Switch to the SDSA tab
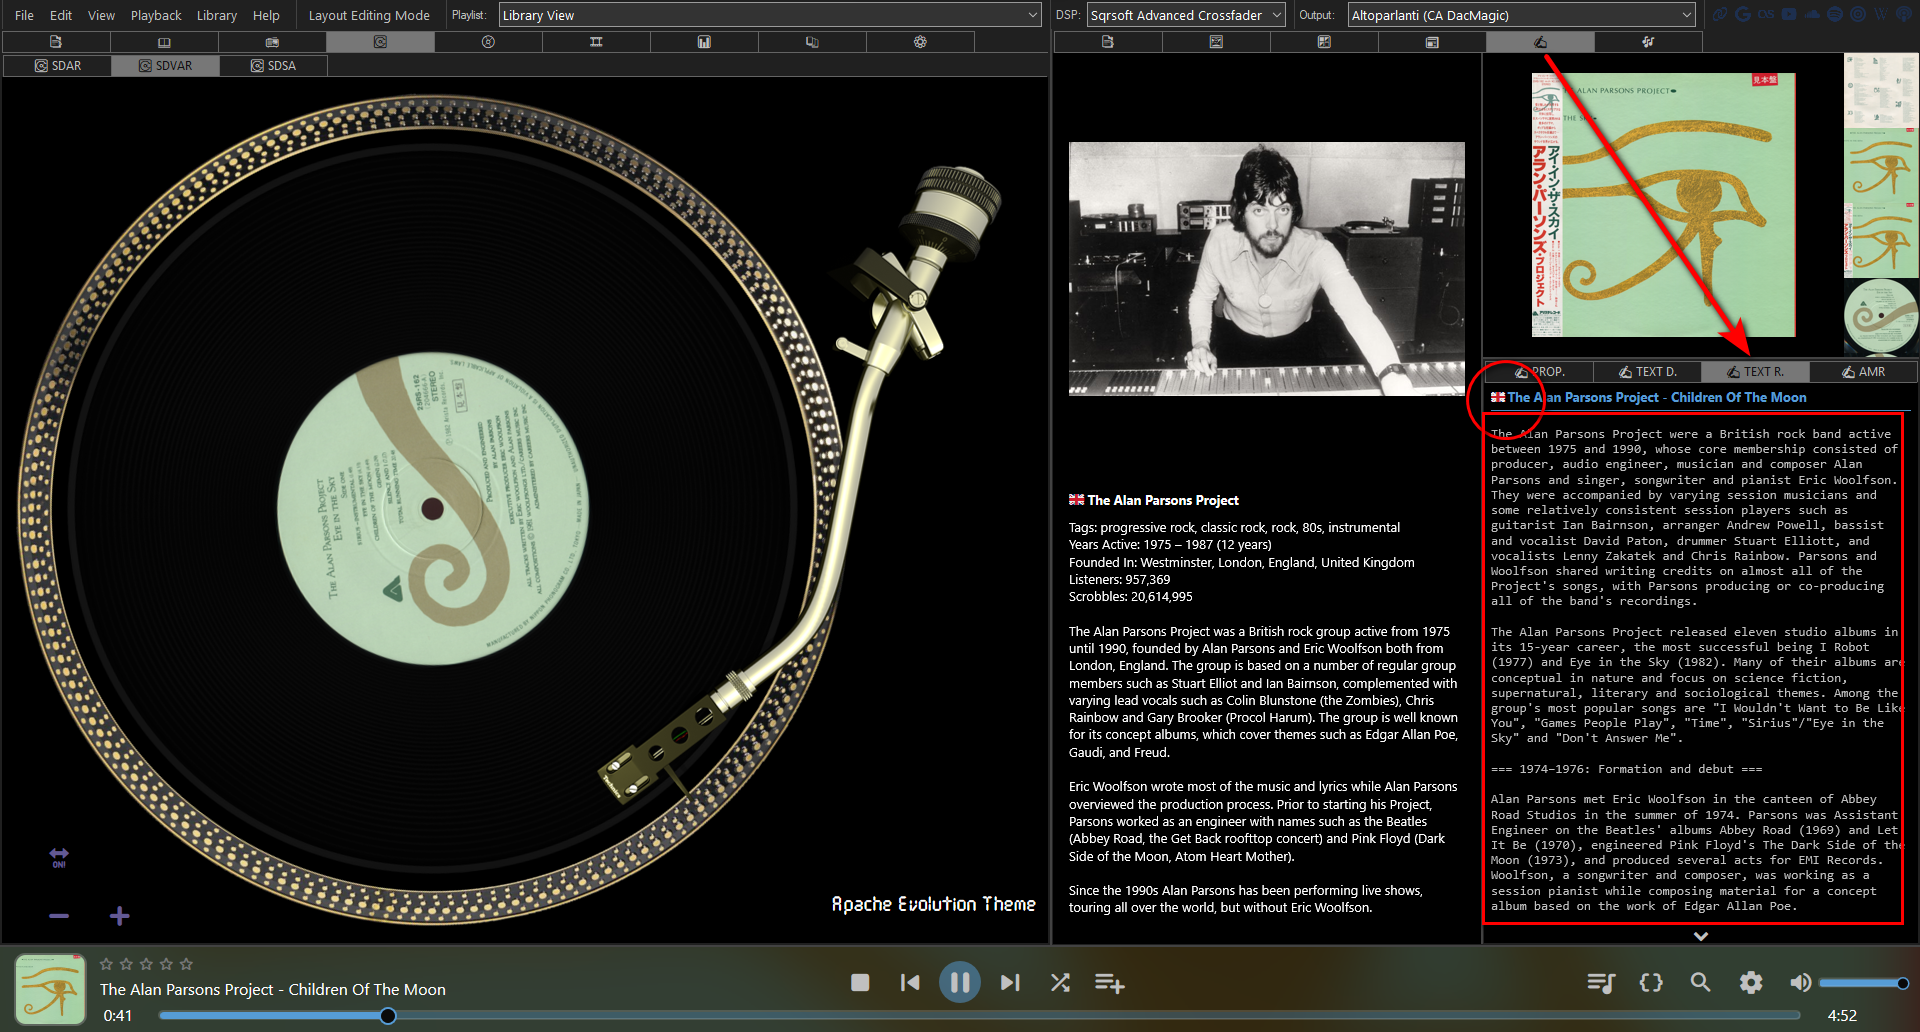 click(x=273, y=65)
